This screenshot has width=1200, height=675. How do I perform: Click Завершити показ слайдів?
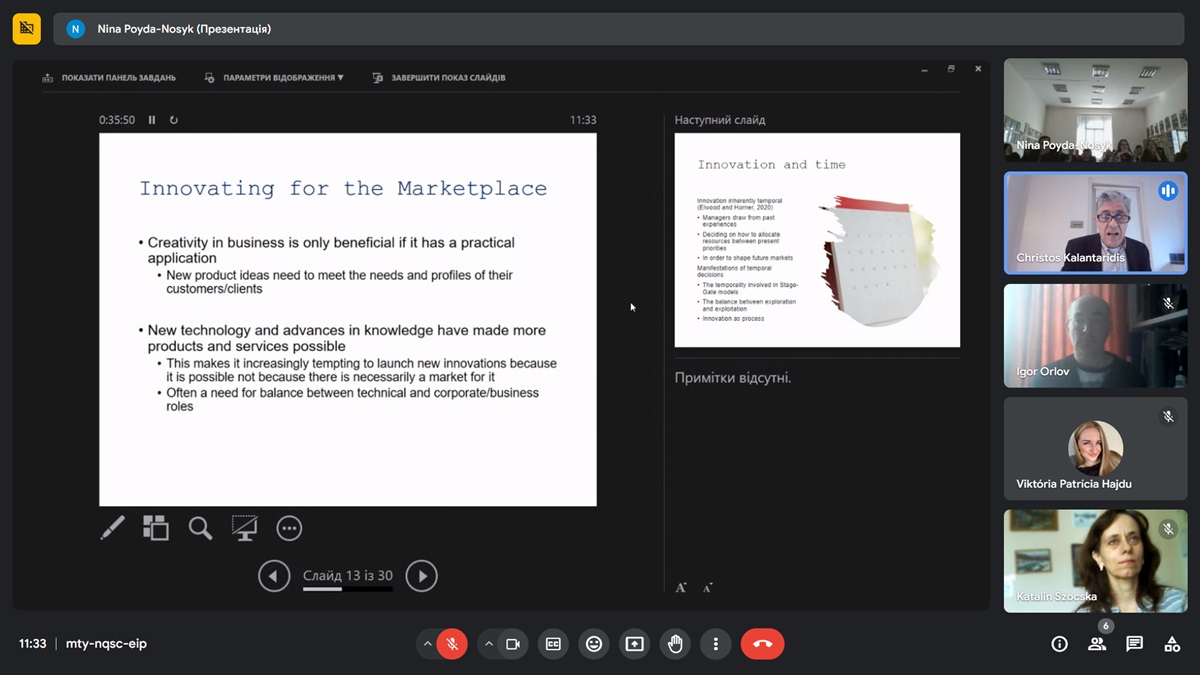click(x=439, y=78)
